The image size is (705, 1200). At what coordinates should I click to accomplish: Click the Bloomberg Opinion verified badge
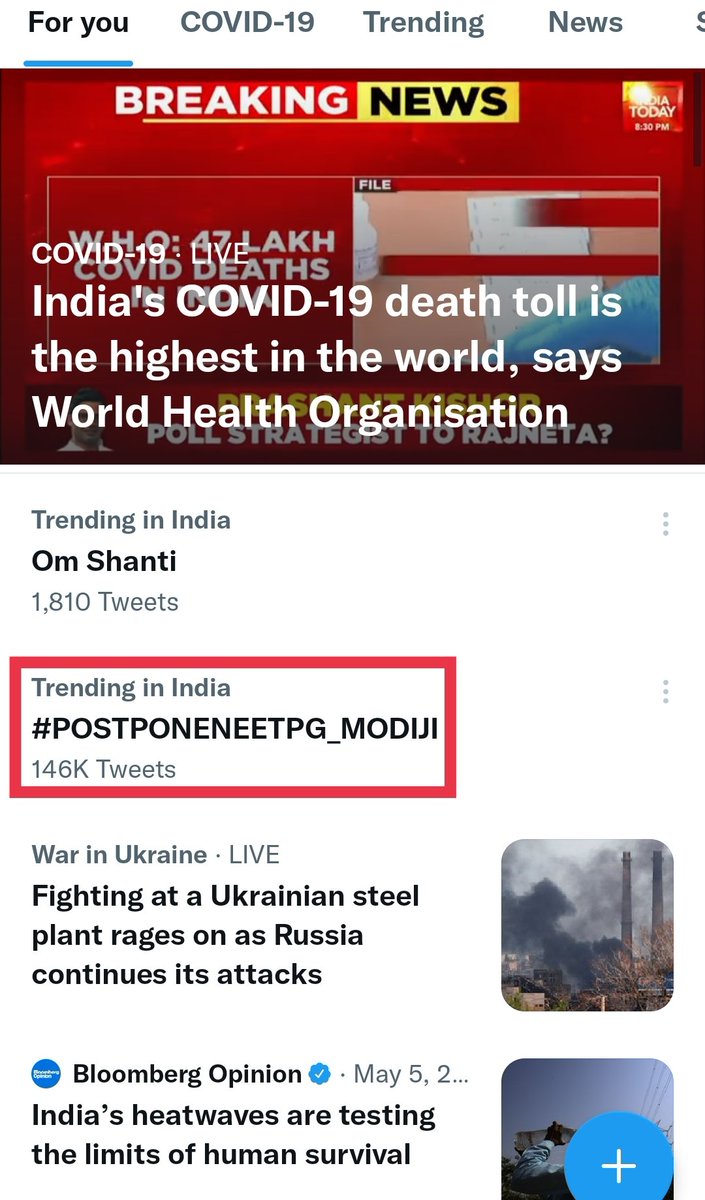pos(320,1074)
